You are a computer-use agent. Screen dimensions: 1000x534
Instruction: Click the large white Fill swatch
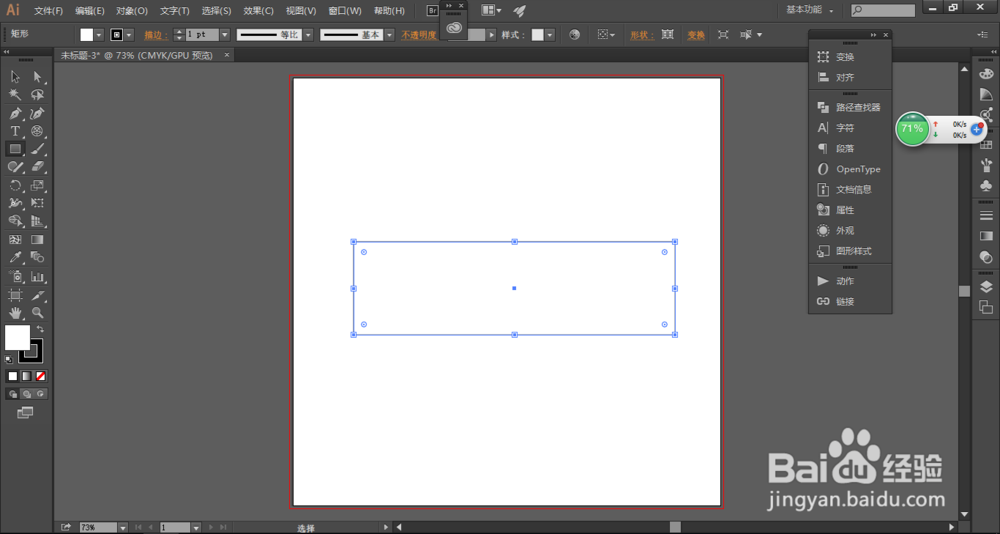click(x=17, y=337)
